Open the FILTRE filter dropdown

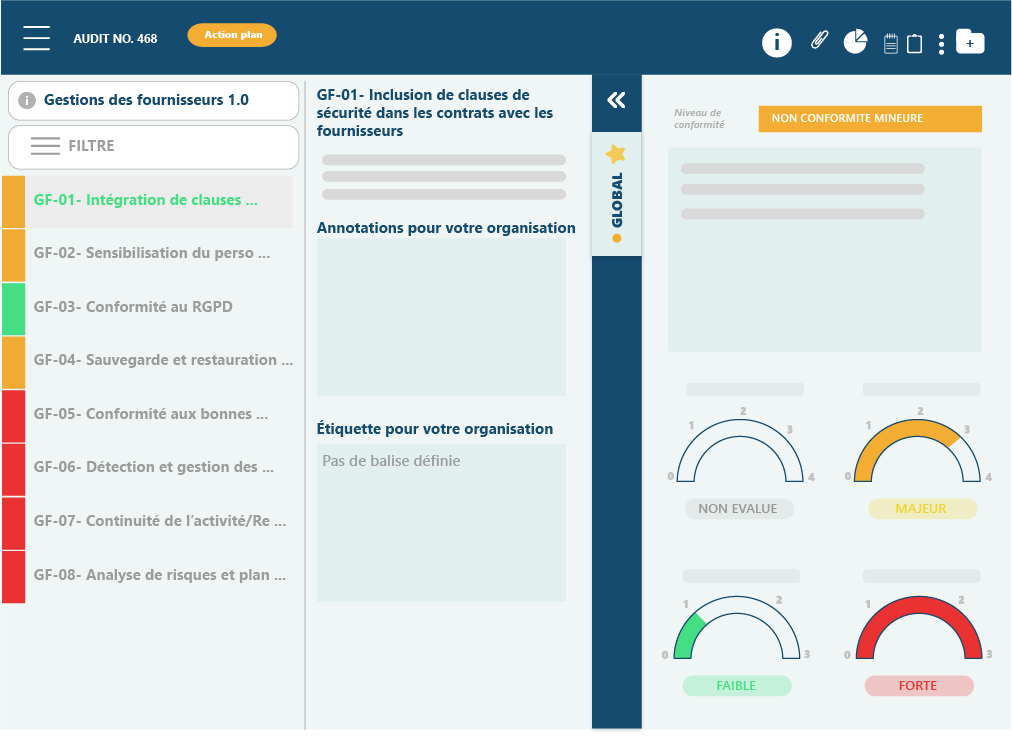pos(153,146)
